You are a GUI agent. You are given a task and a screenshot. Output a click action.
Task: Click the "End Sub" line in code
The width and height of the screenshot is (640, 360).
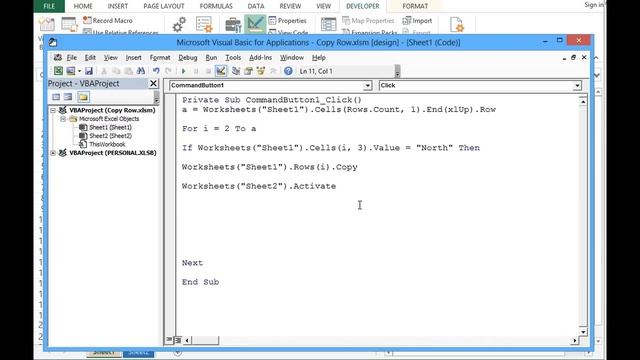(x=200, y=282)
